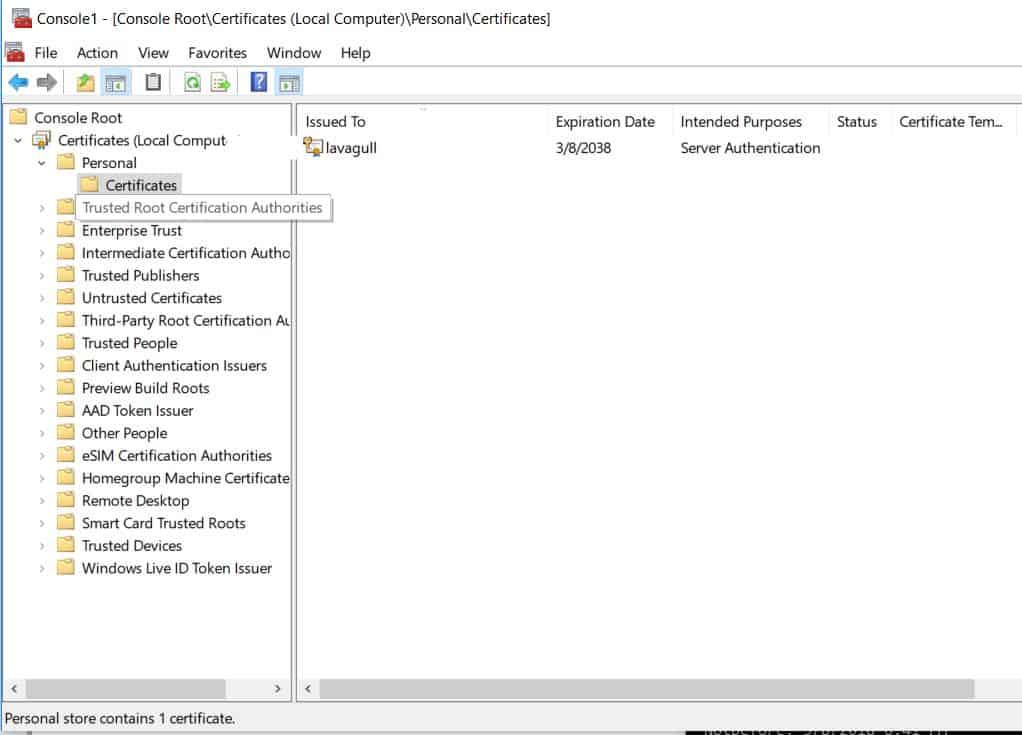Click the MMC system menu icon beside File
The image size is (1022, 735).
(x=15, y=52)
